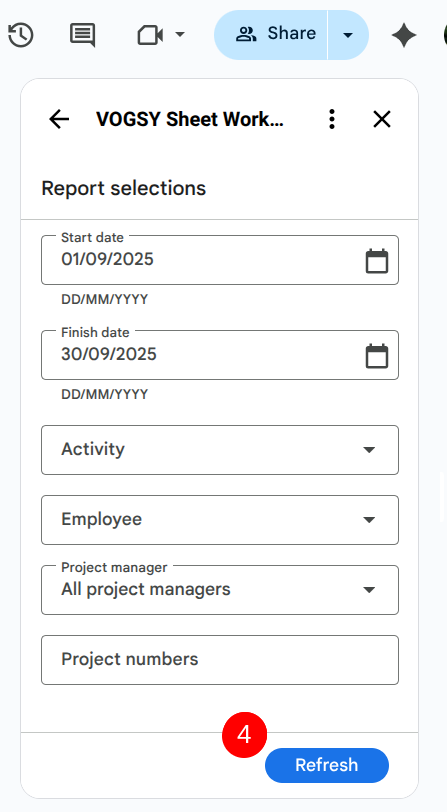
Task: Go back with the left arrow
Action: tap(59, 120)
